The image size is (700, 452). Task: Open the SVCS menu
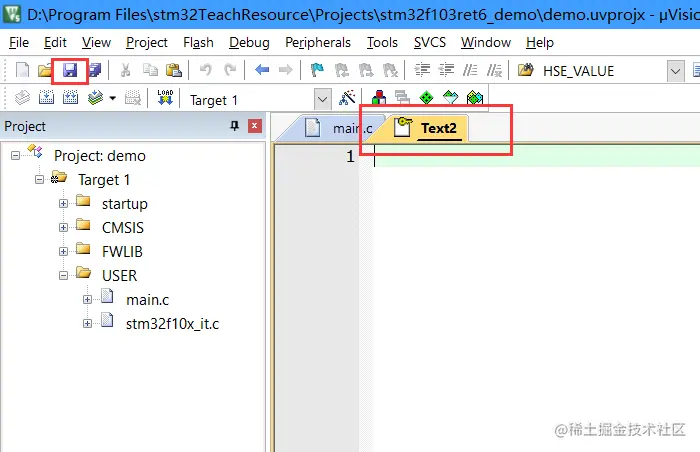tap(429, 42)
